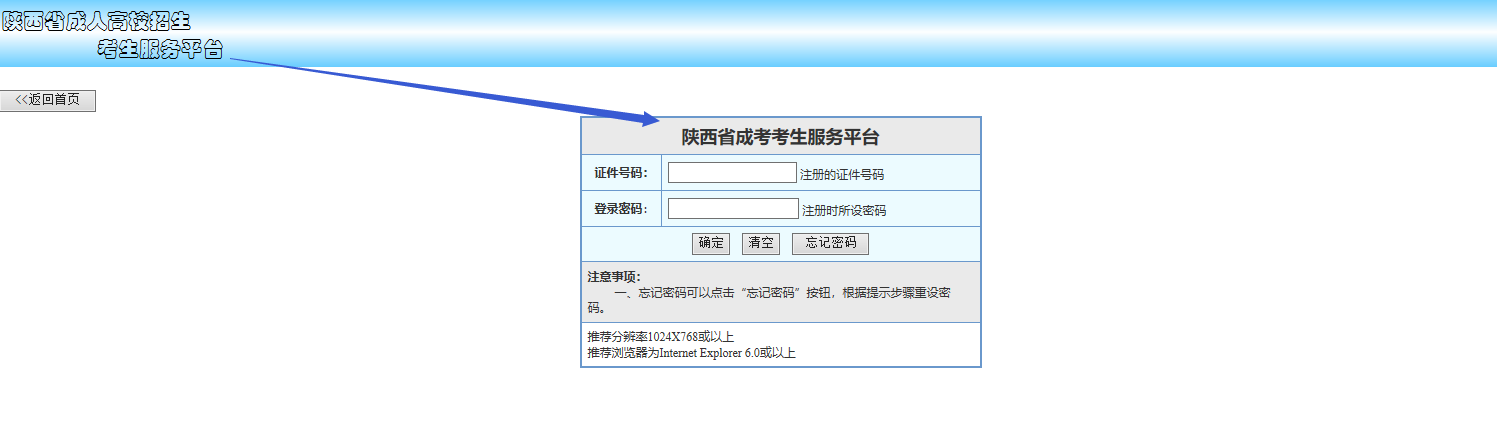Click the Internet Explorer 6.0 browser recommendation

(x=691, y=353)
